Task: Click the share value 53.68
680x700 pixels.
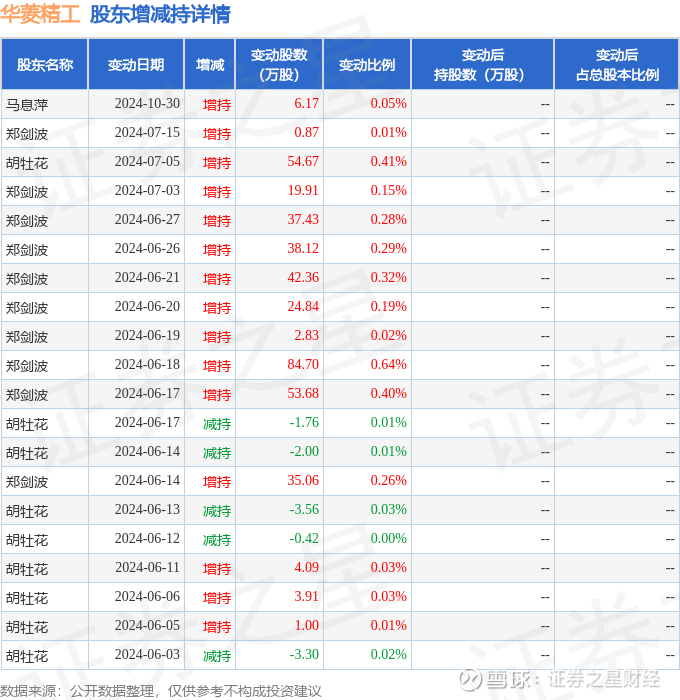Action: pyautogui.click(x=303, y=394)
